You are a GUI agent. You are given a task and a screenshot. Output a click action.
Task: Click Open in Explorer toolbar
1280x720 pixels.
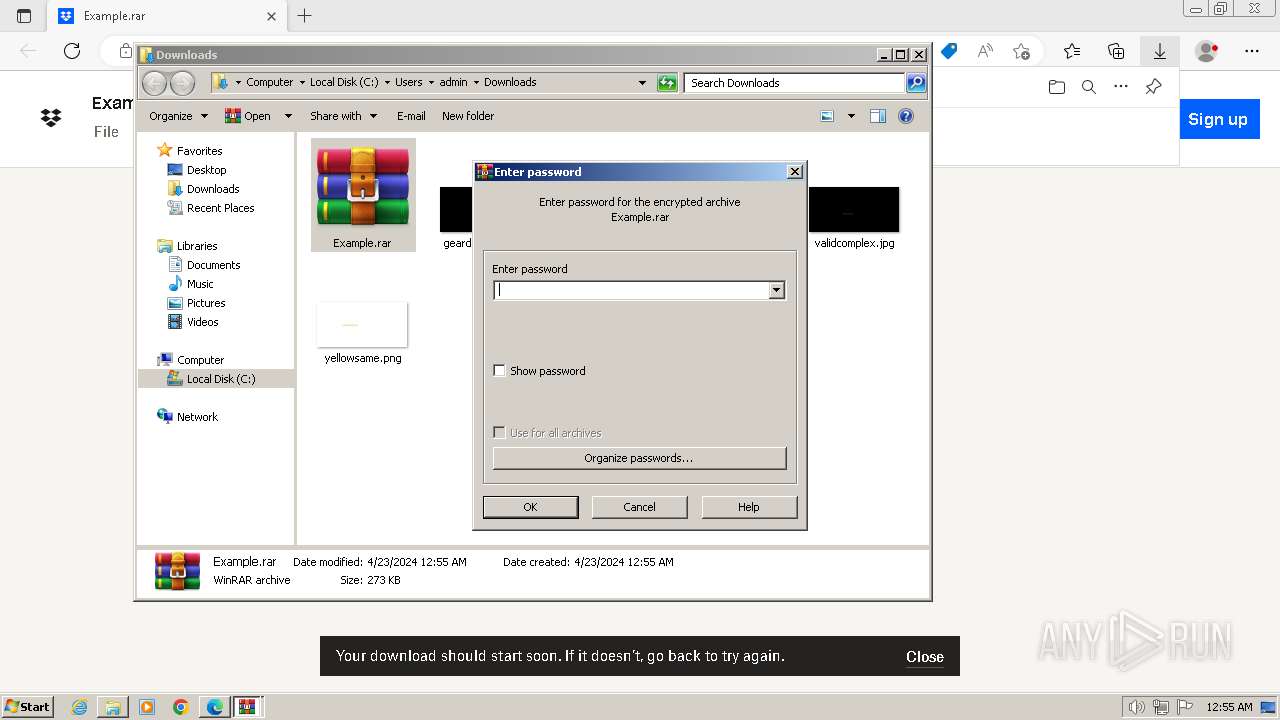[248, 116]
